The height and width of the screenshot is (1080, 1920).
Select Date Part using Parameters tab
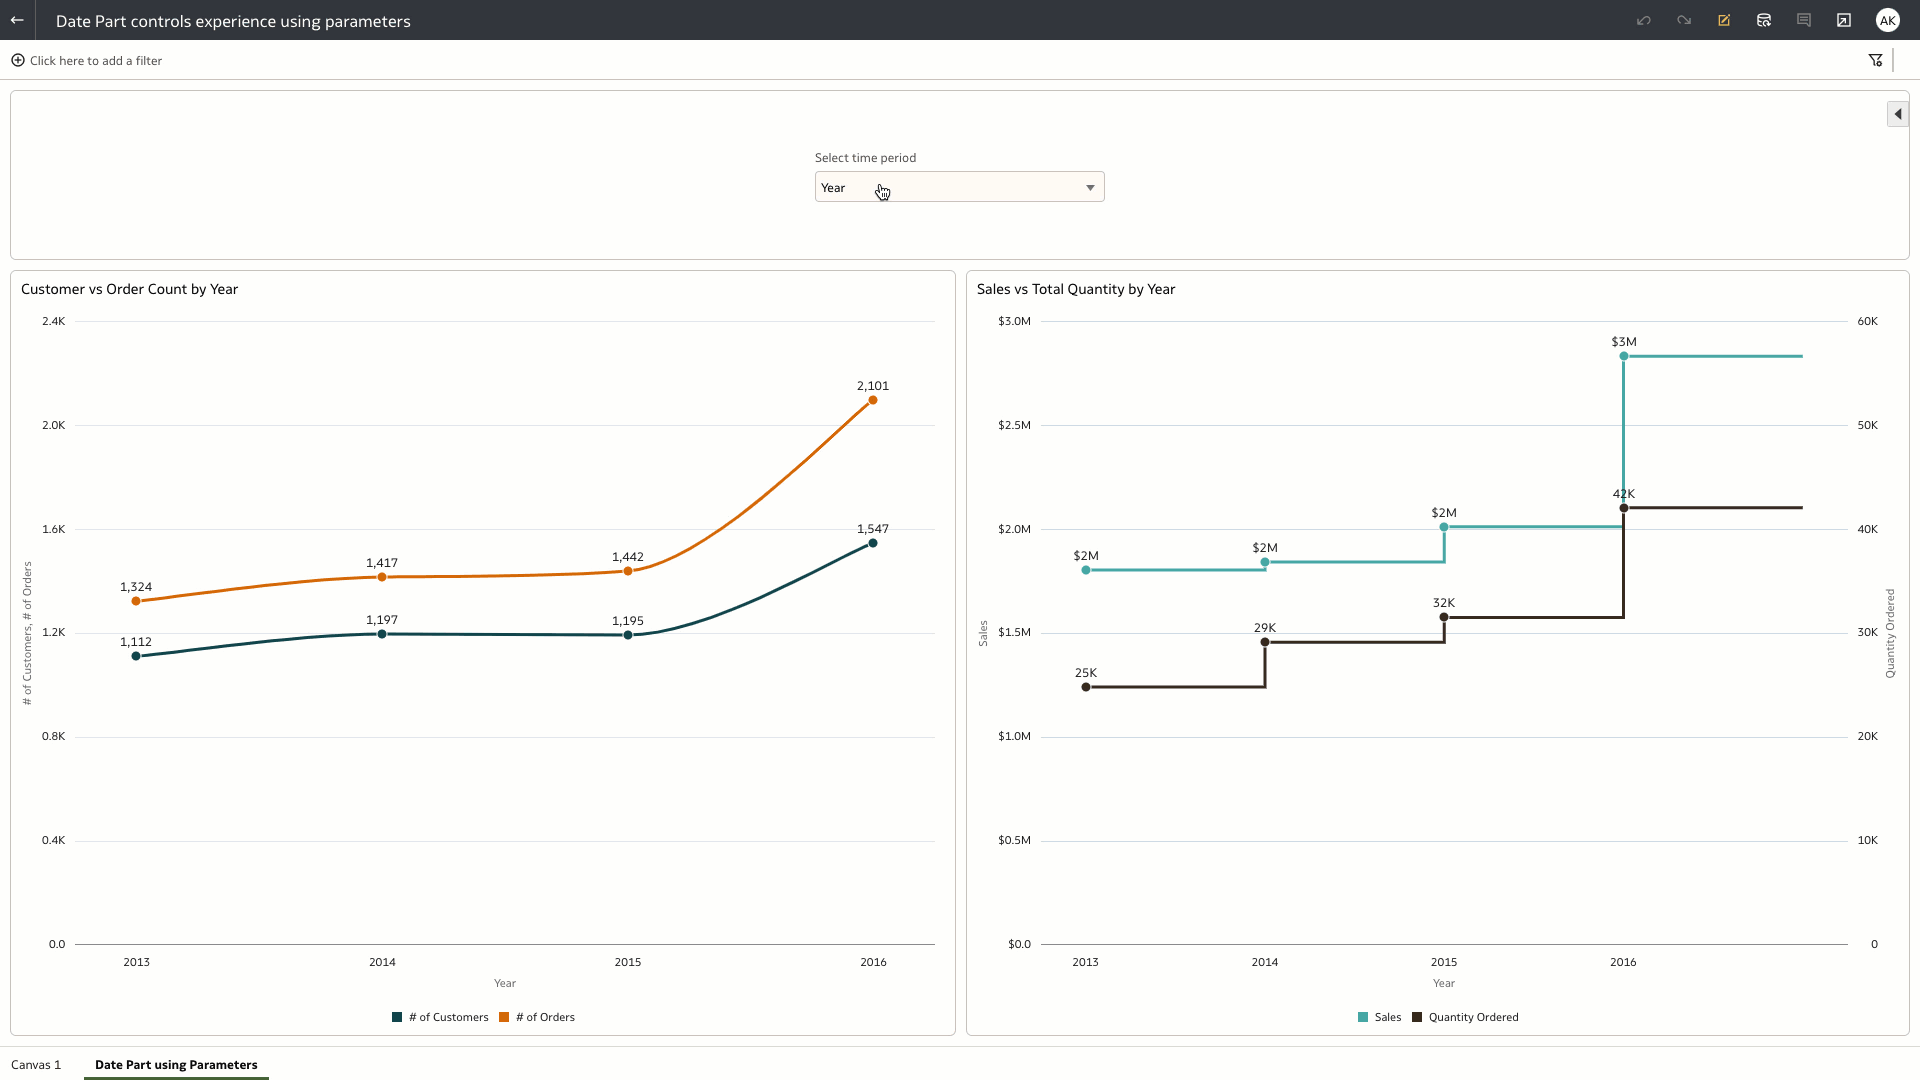point(176,1065)
